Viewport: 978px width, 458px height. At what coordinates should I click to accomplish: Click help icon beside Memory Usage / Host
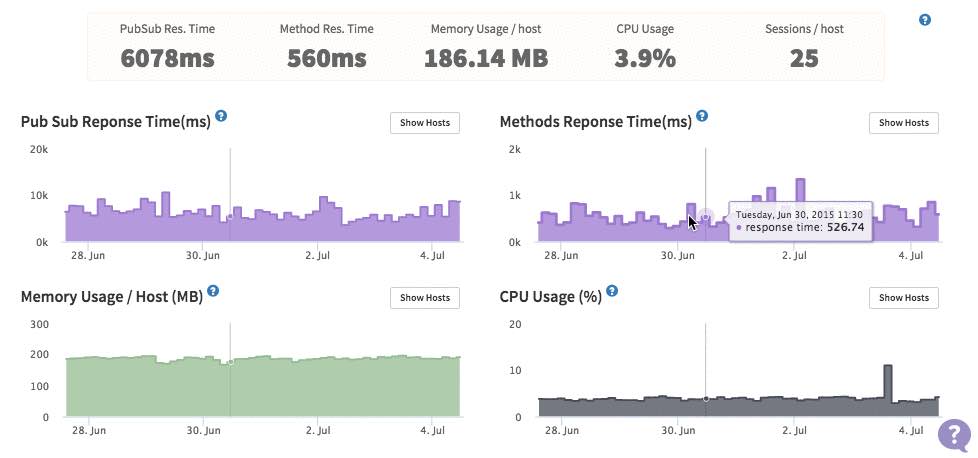pos(213,291)
